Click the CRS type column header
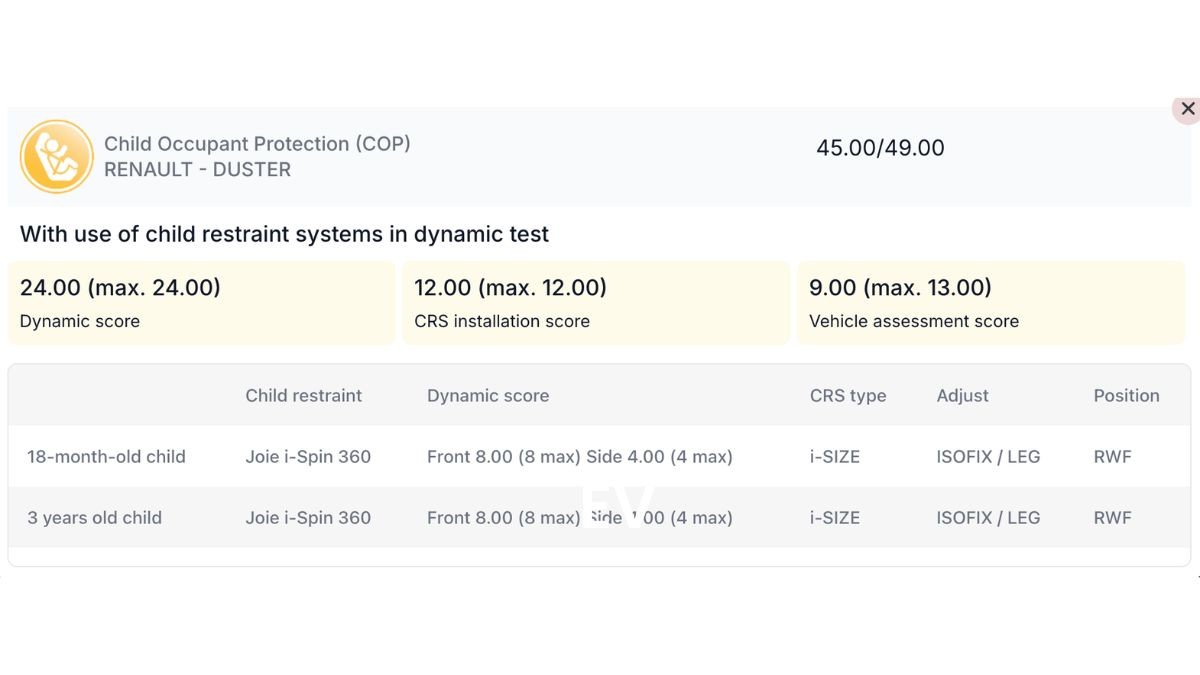 pos(848,396)
